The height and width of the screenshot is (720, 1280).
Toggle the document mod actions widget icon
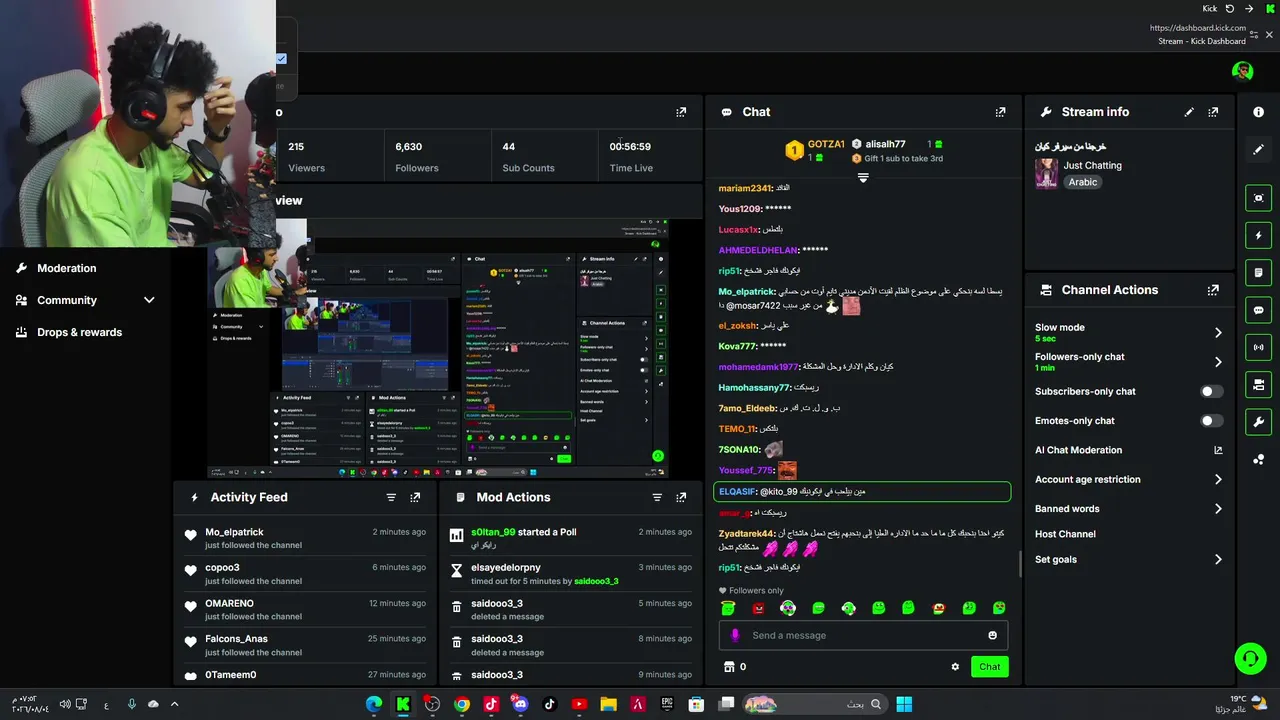point(1258,272)
